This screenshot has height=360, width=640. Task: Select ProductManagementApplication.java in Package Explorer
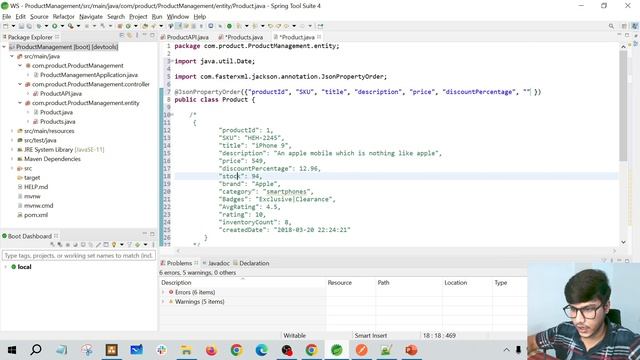(x=89, y=75)
